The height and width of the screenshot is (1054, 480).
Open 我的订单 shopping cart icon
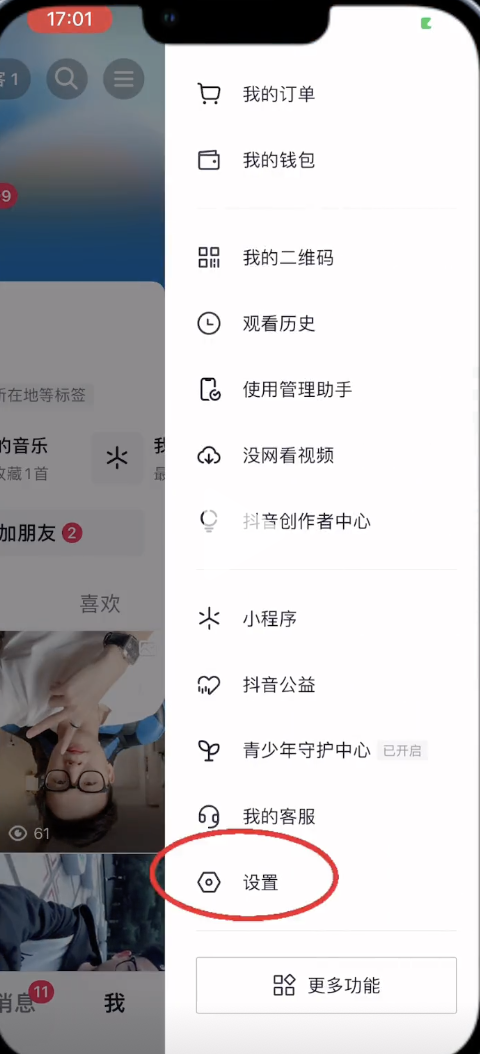pyautogui.click(x=209, y=94)
